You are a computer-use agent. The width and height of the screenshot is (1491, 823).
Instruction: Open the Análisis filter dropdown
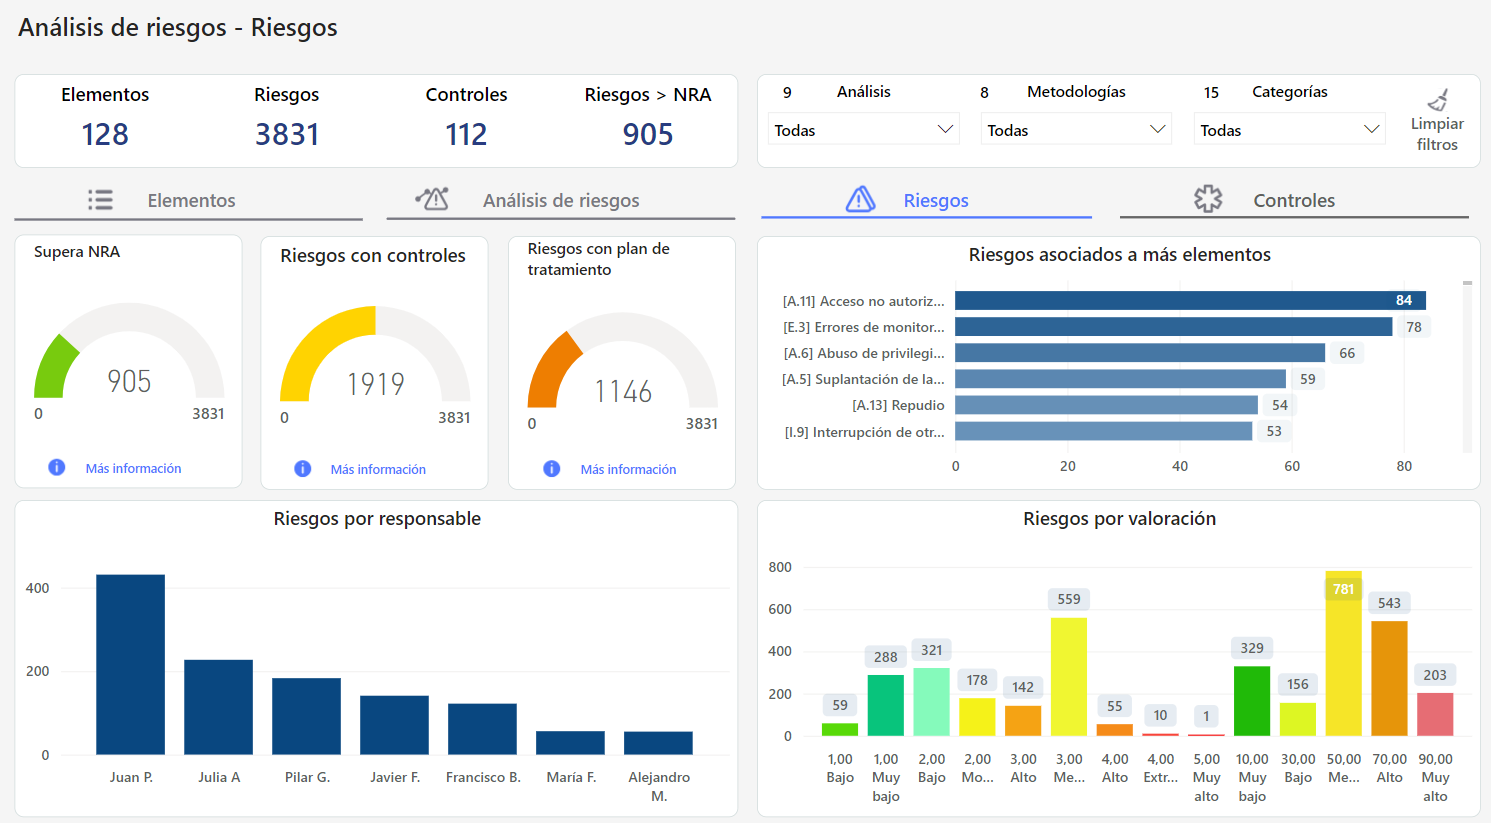coord(864,130)
